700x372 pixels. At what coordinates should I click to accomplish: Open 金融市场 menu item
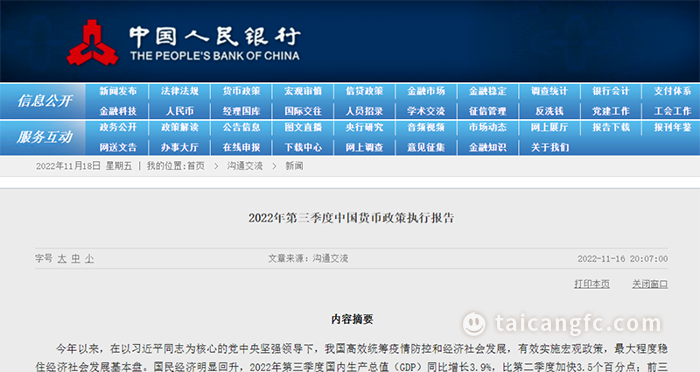tap(426, 91)
